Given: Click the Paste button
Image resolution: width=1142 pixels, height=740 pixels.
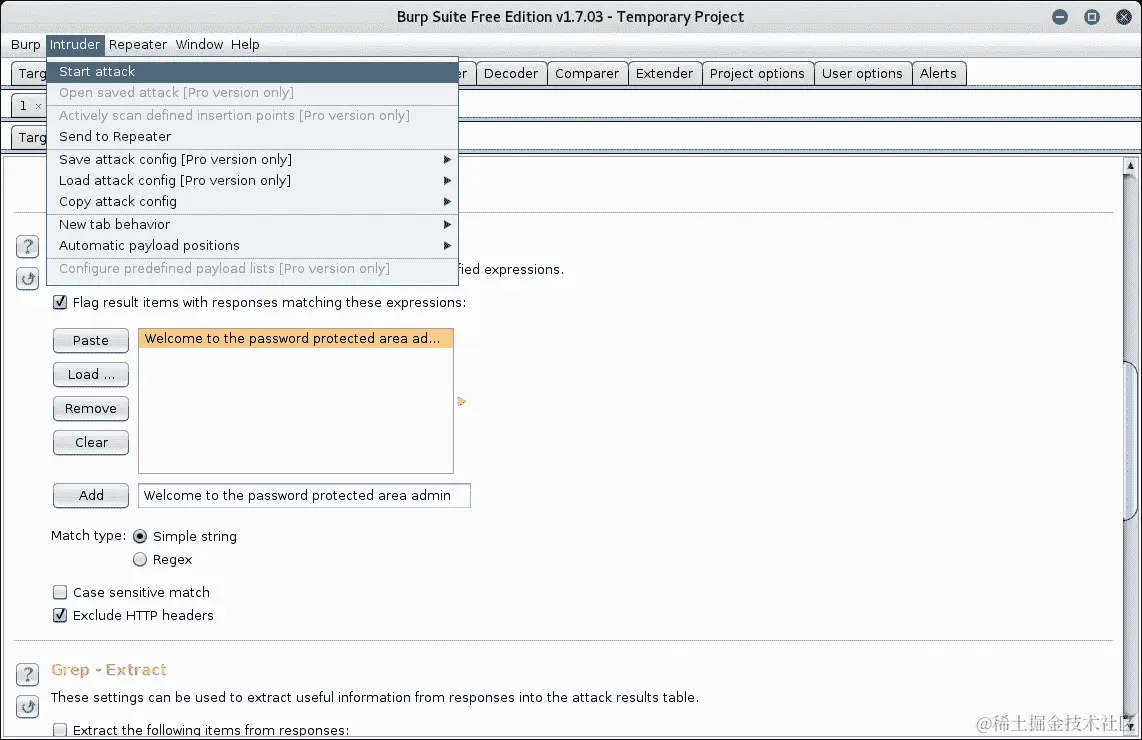Looking at the screenshot, I should tap(91, 341).
